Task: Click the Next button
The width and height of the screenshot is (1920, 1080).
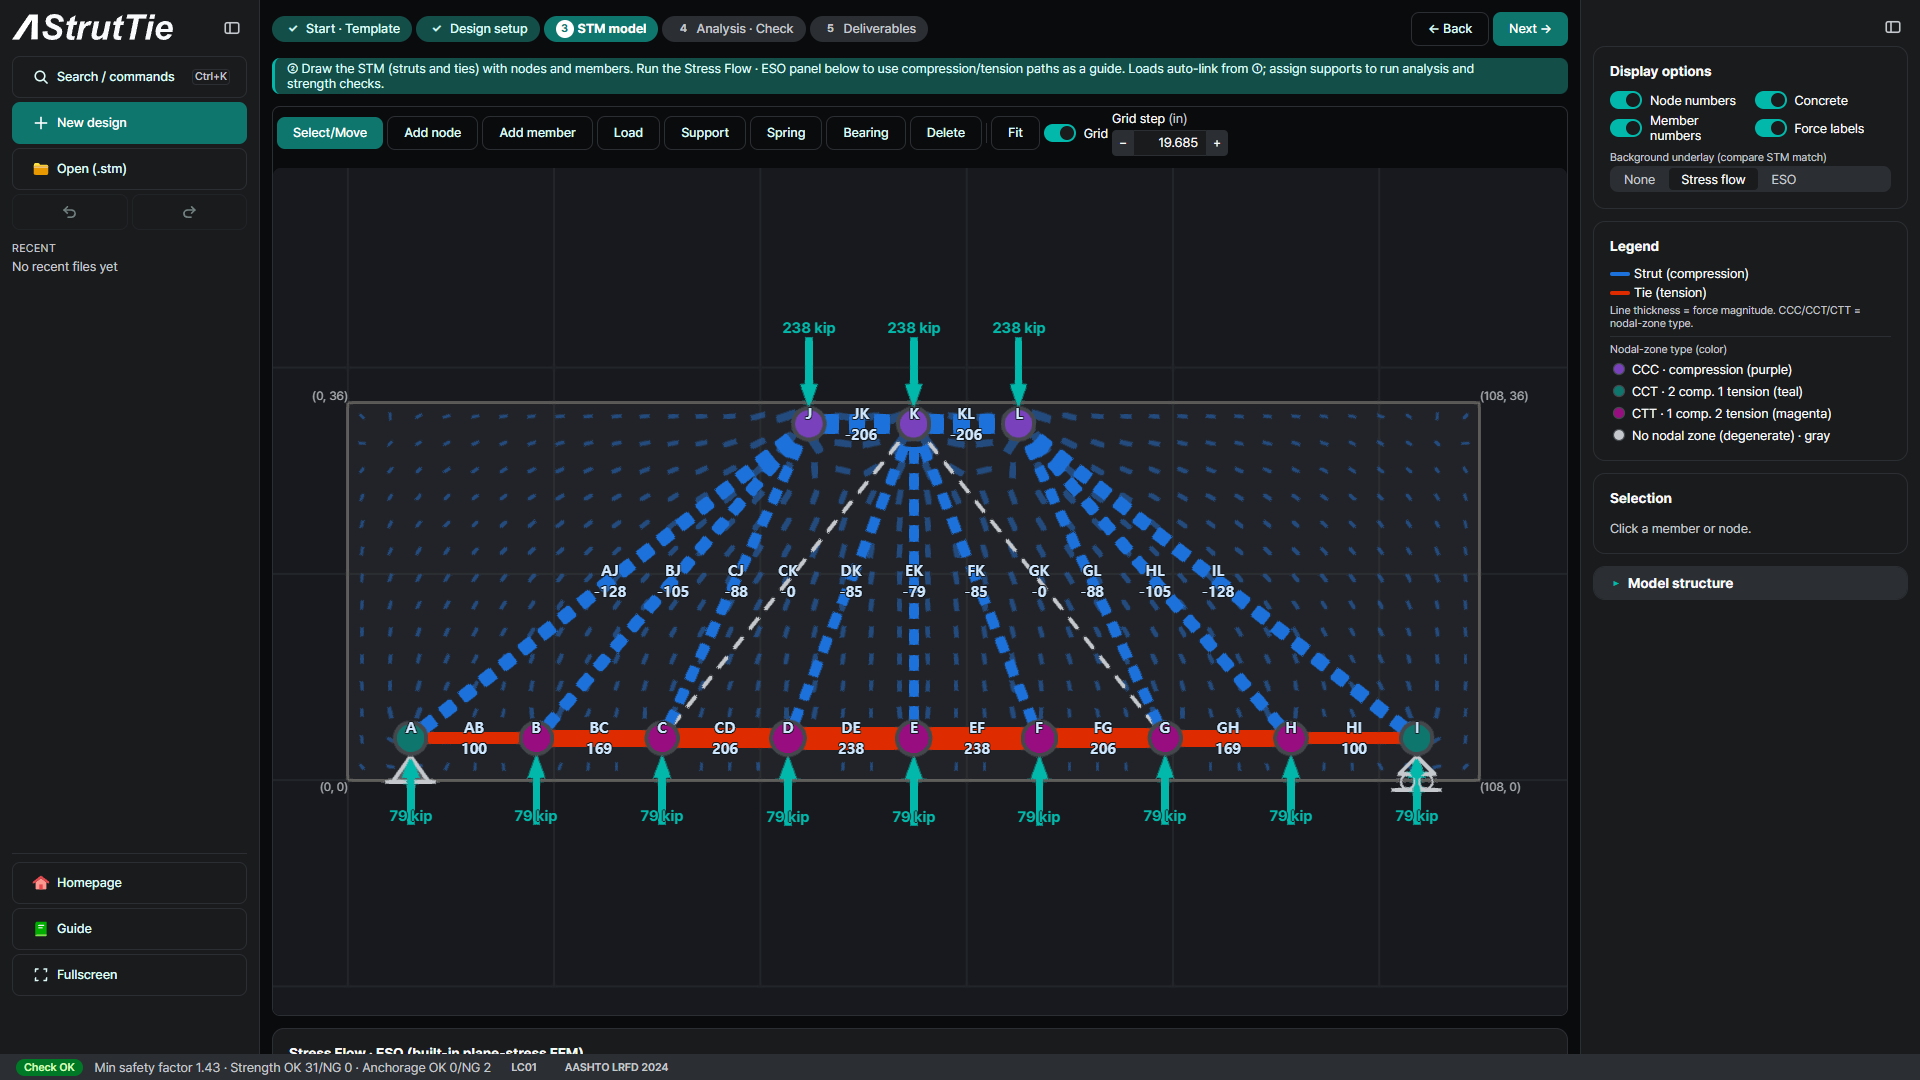Action: pos(1530,29)
